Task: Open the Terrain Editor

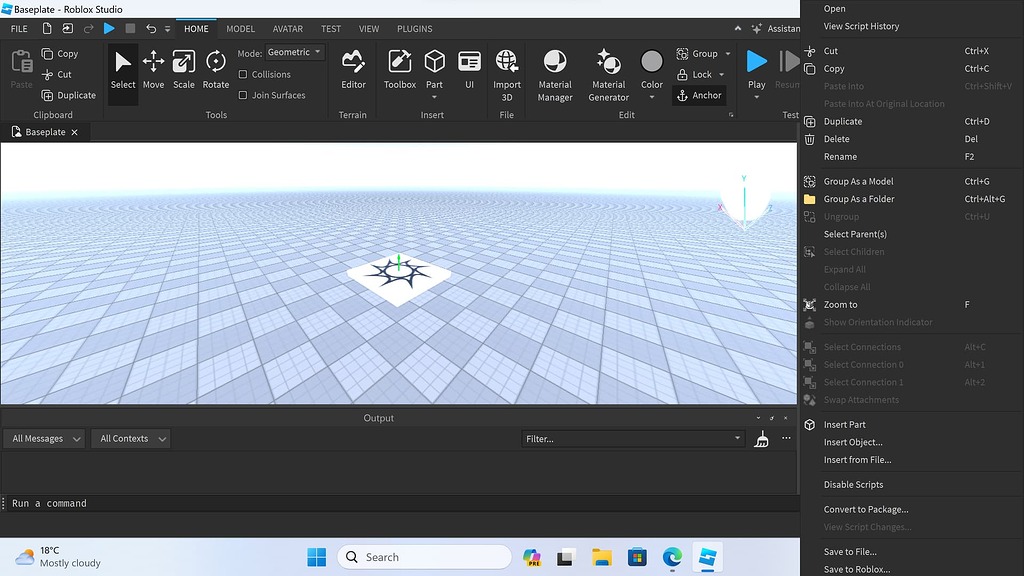Action: (353, 70)
